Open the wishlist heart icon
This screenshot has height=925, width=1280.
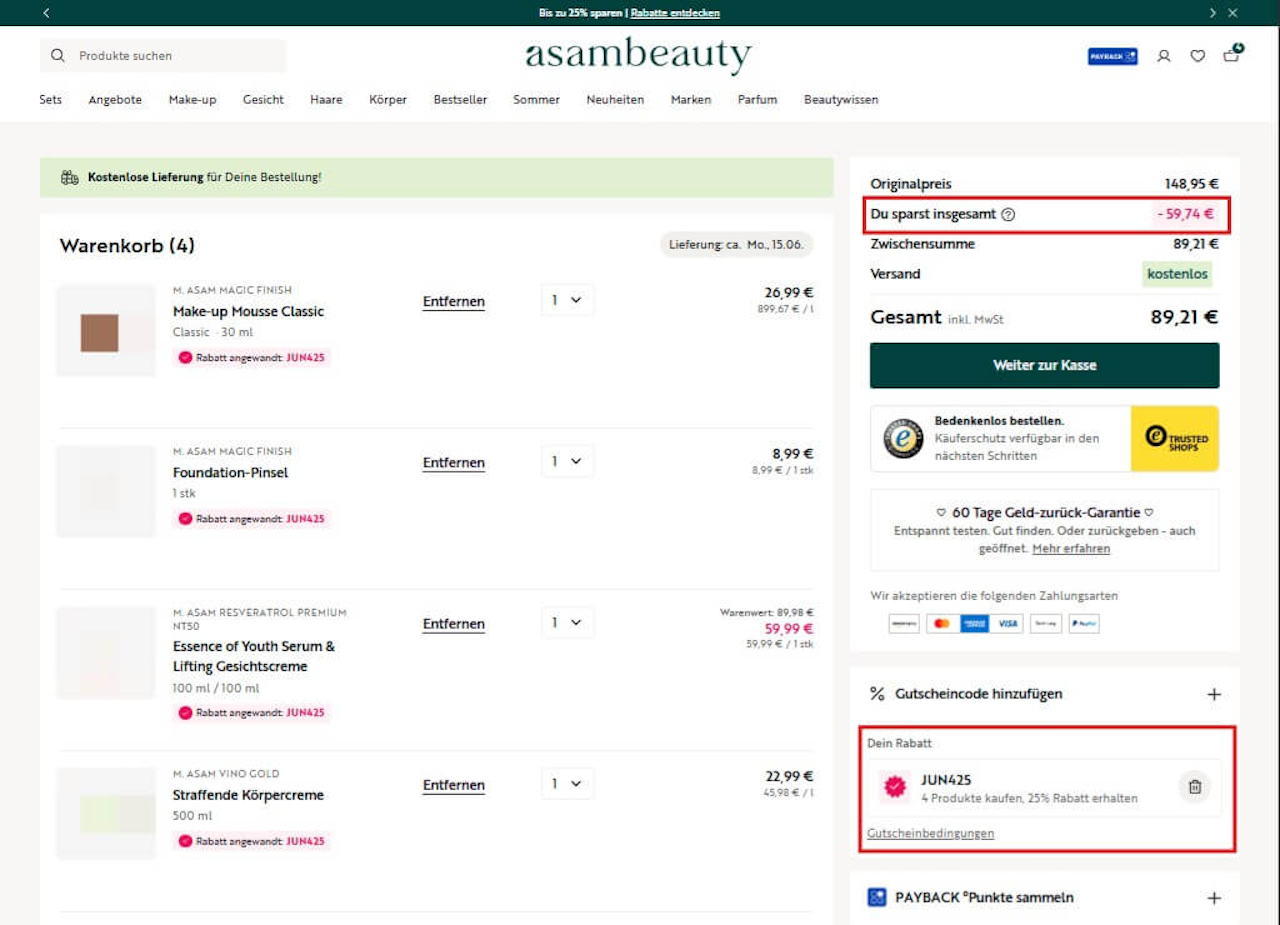pos(1197,57)
